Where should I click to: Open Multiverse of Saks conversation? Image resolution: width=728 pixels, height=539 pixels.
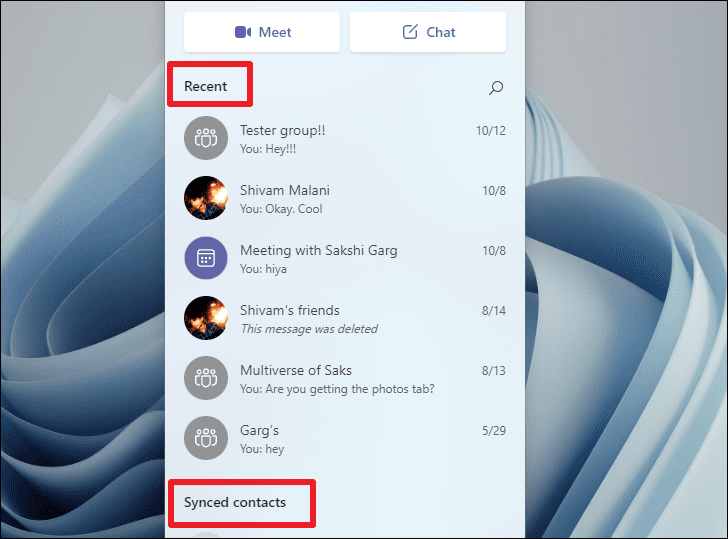pyautogui.click(x=344, y=378)
